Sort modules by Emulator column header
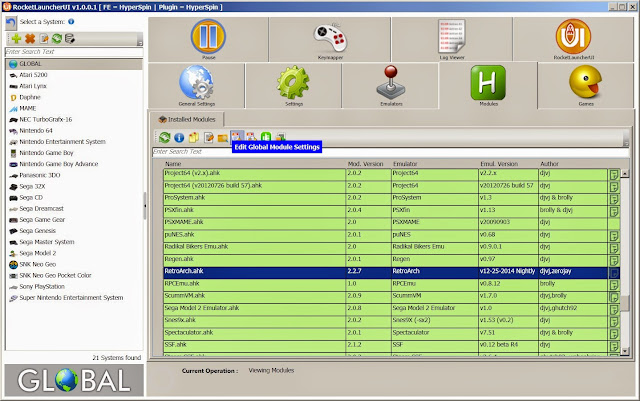This screenshot has width=640, height=401. 434,164
